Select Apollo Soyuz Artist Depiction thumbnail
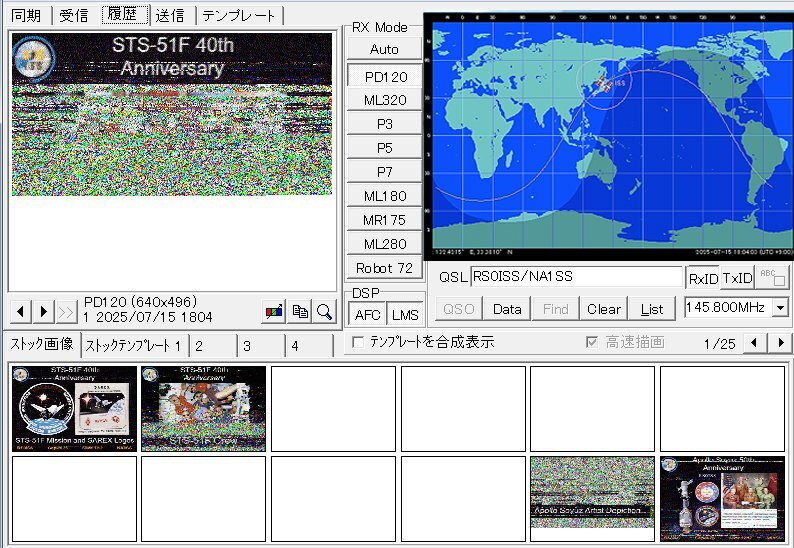Viewport: 794px width, 548px height. pyautogui.click(x=592, y=499)
